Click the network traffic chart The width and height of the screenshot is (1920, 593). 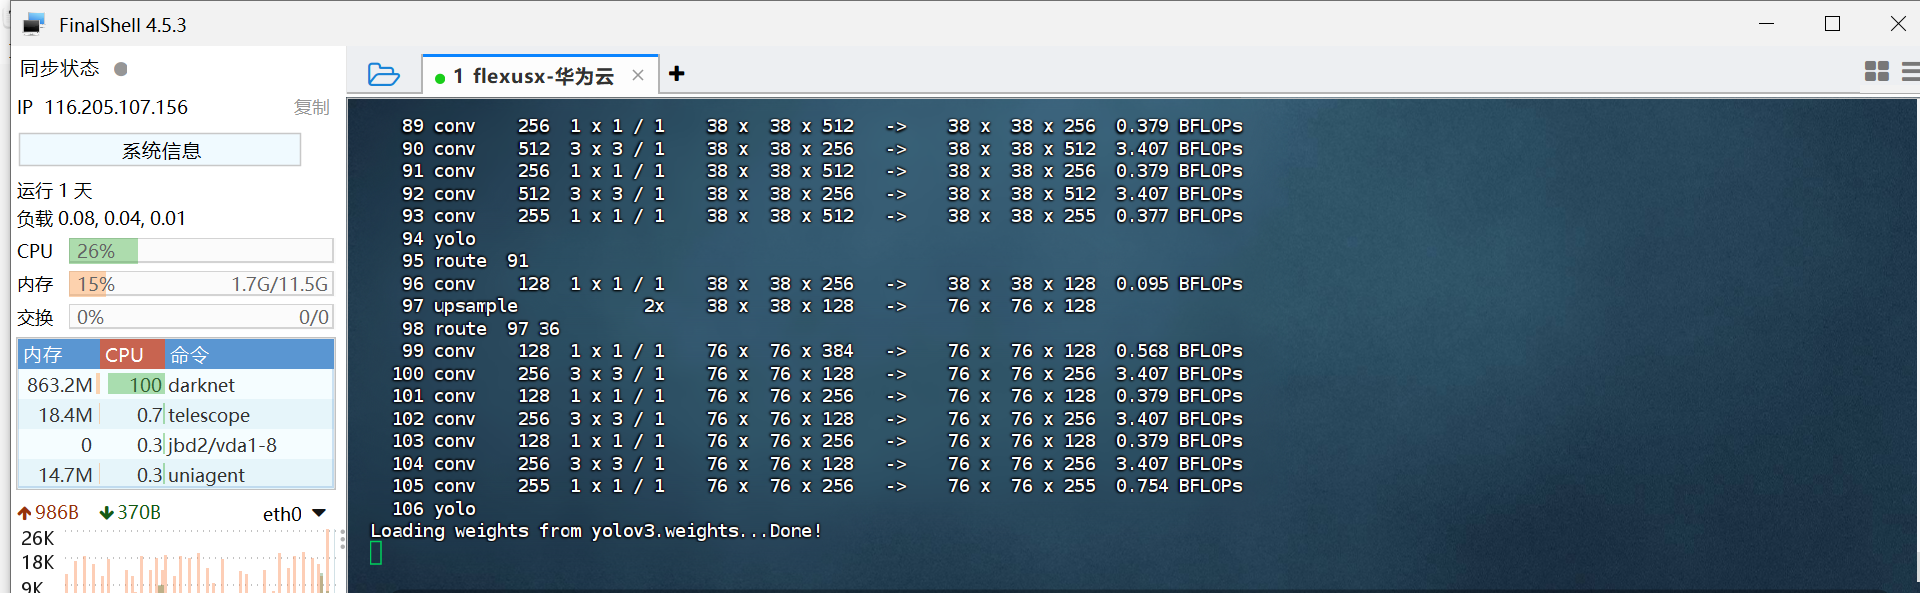pos(198,562)
